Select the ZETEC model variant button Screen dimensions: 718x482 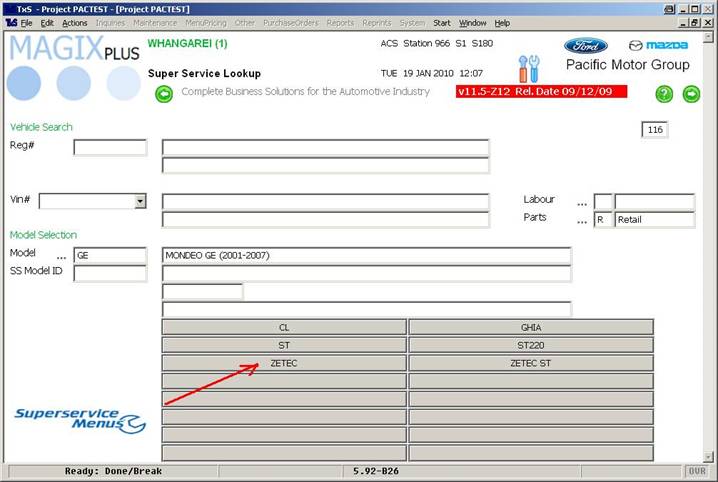click(284, 363)
